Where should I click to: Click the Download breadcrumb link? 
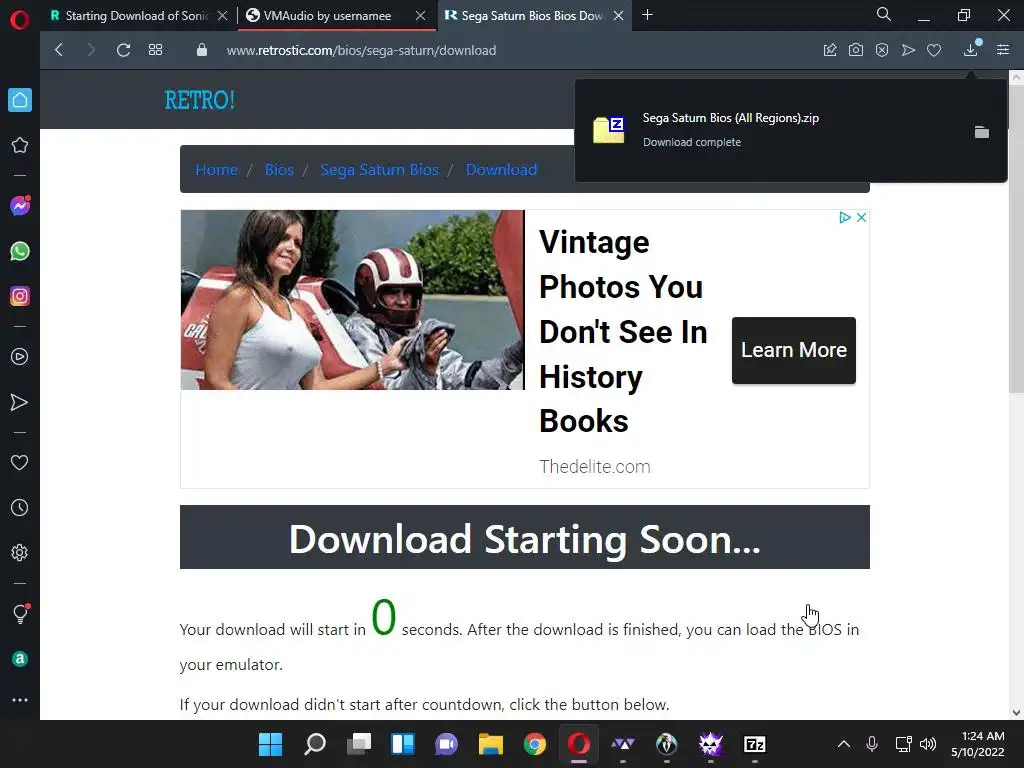click(x=502, y=170)
